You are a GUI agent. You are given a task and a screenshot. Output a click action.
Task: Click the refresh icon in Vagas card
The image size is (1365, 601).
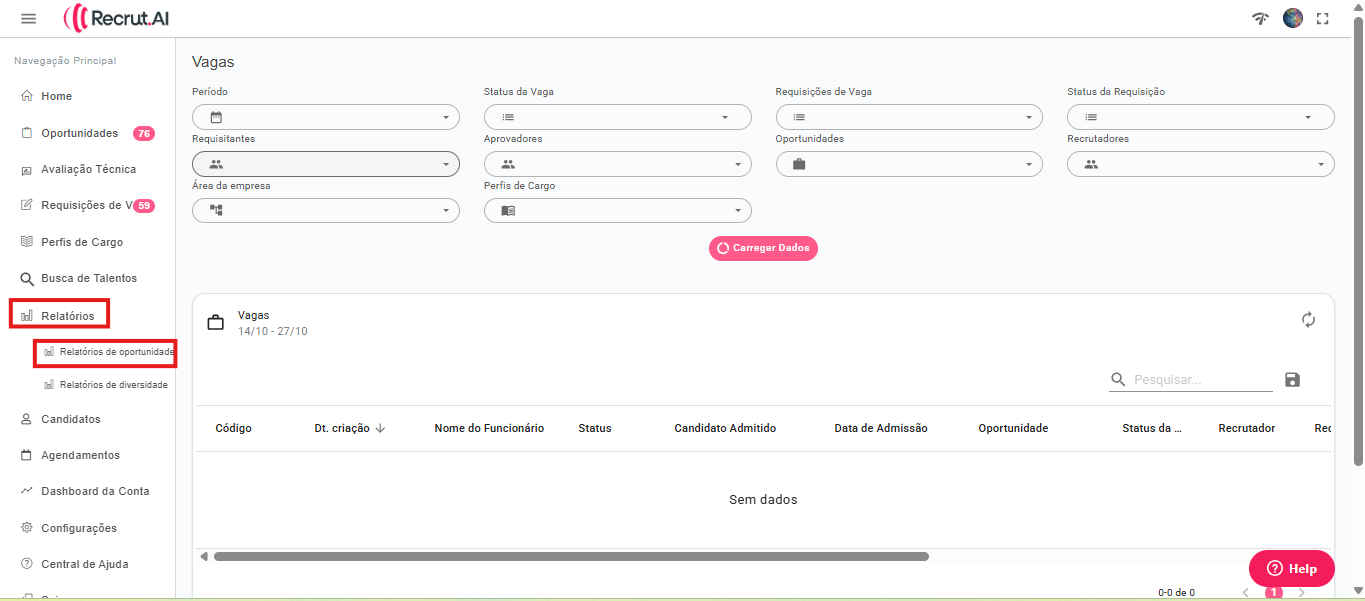tap(1308, 320)
